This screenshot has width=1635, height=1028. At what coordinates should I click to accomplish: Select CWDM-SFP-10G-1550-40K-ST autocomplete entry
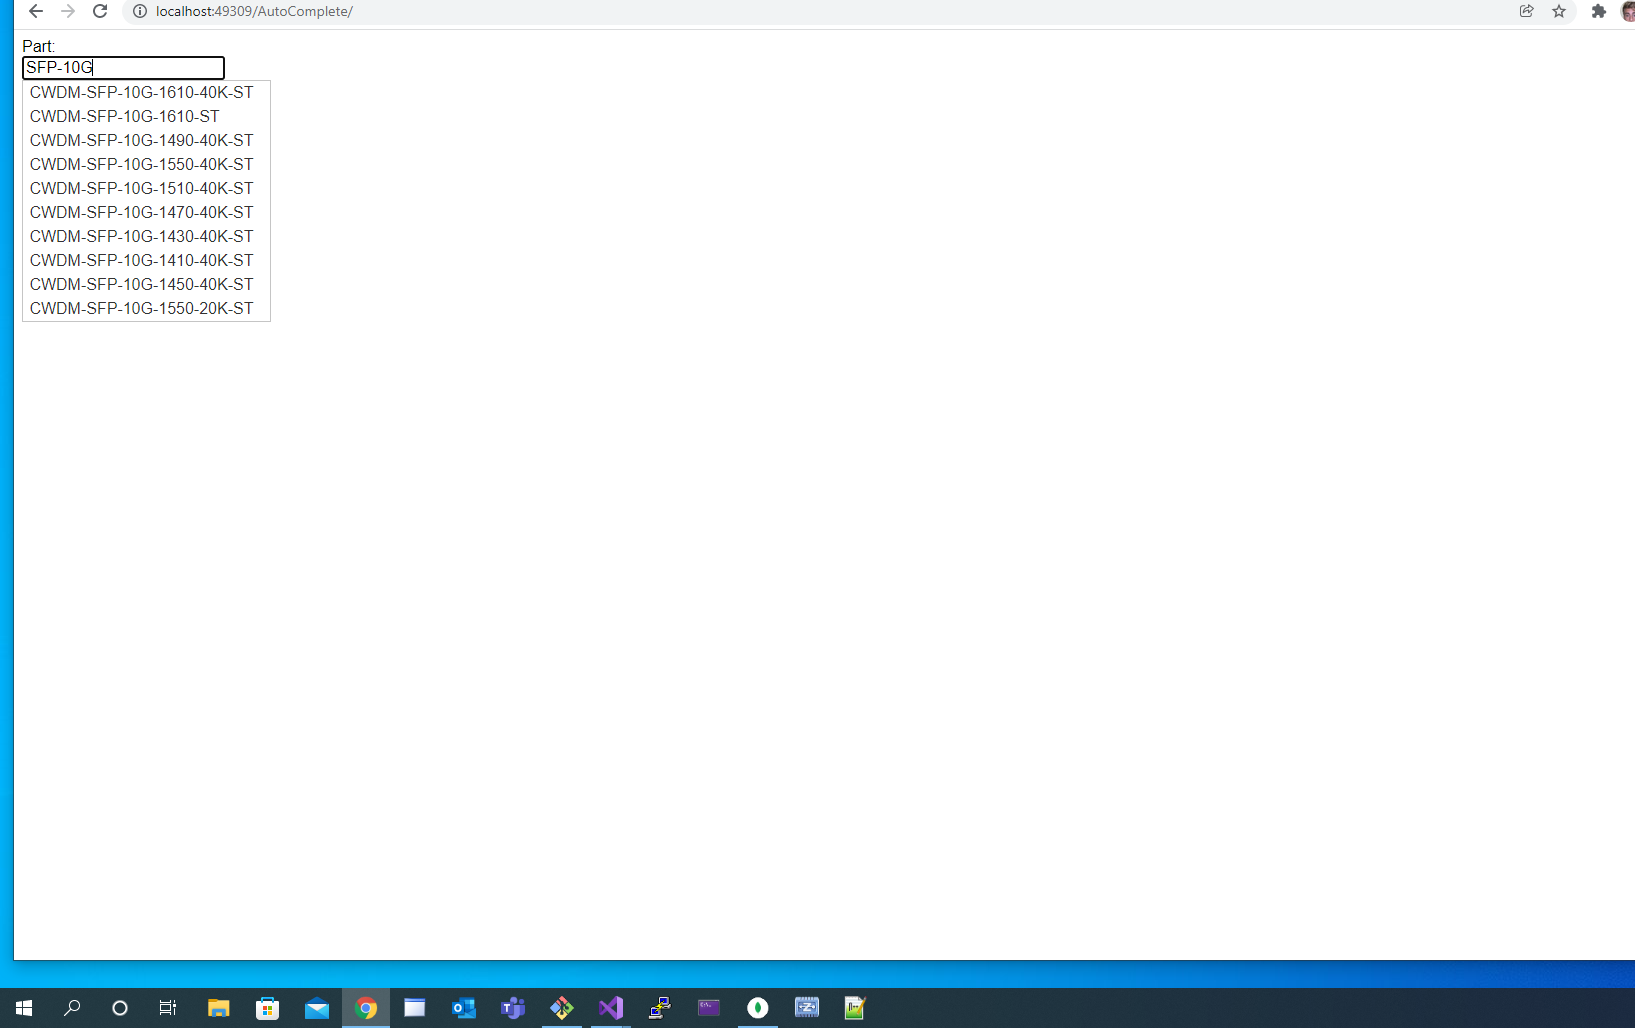(x=141, y=164)
